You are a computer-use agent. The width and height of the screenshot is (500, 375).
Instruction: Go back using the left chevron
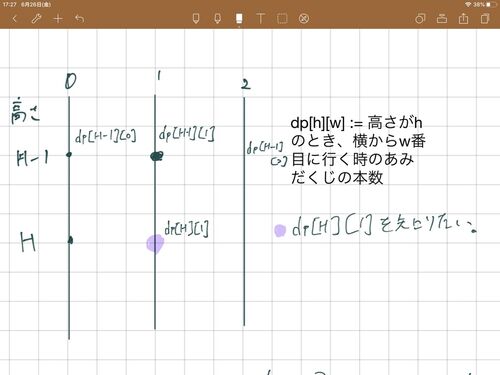pyautogui.click(x=14, y=19)
